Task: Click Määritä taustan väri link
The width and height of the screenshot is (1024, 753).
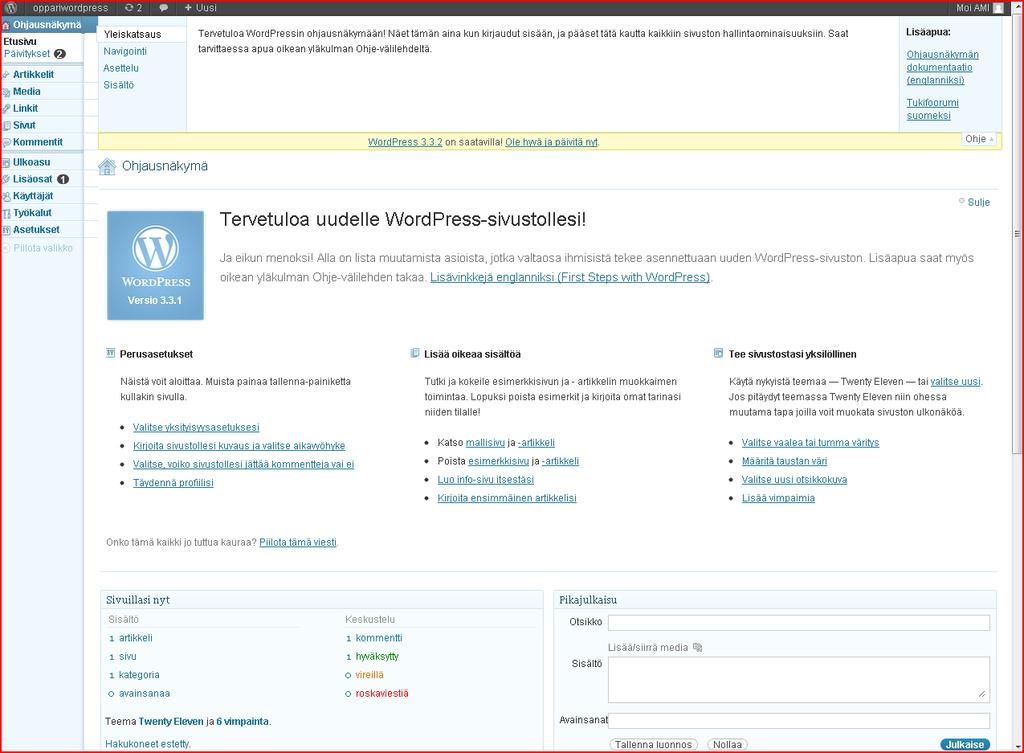Action: coord(784,461)
